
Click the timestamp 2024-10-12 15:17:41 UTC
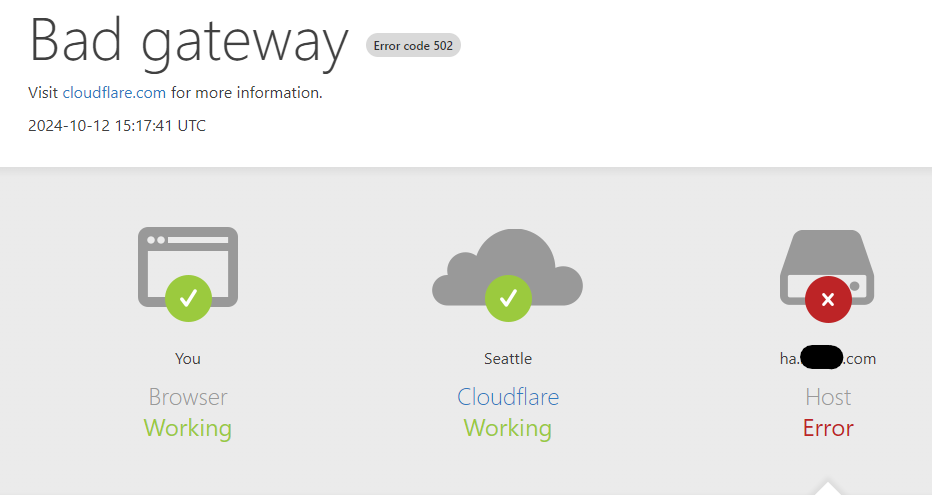pyautogui.click(x=117, y=125)
